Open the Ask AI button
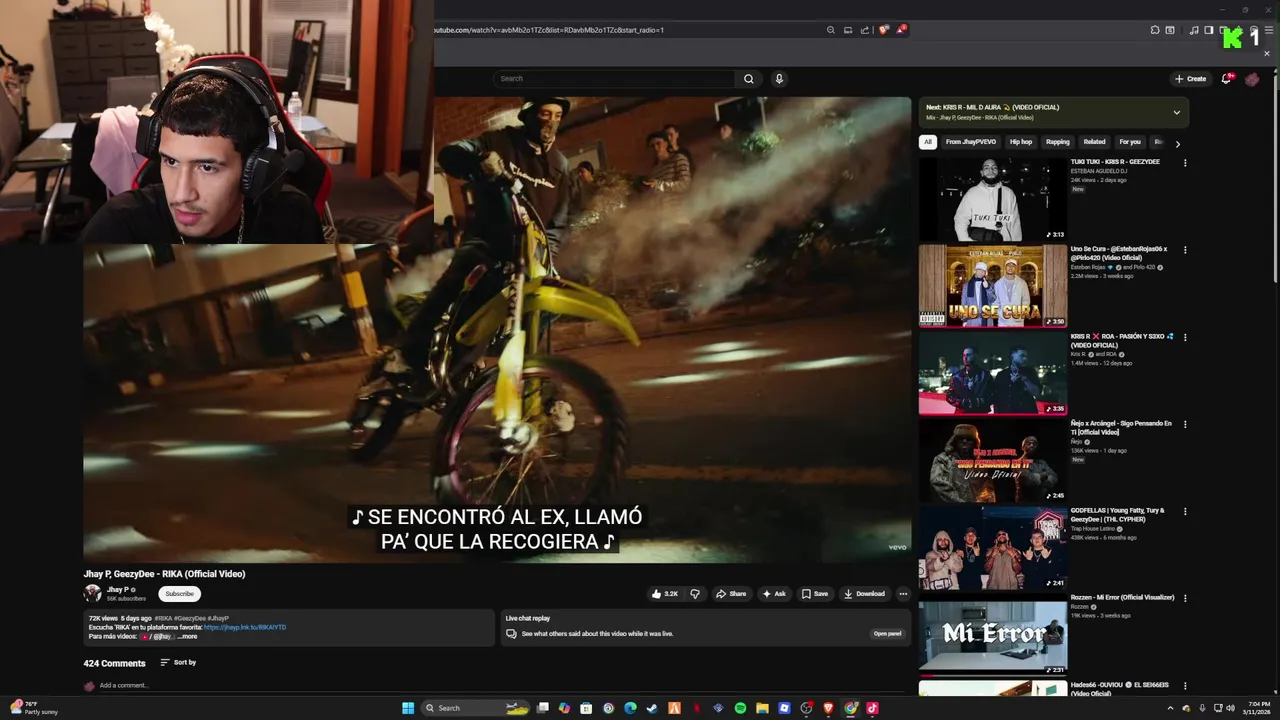Viewport: 1280px width, 720px height. coord(774,593)
